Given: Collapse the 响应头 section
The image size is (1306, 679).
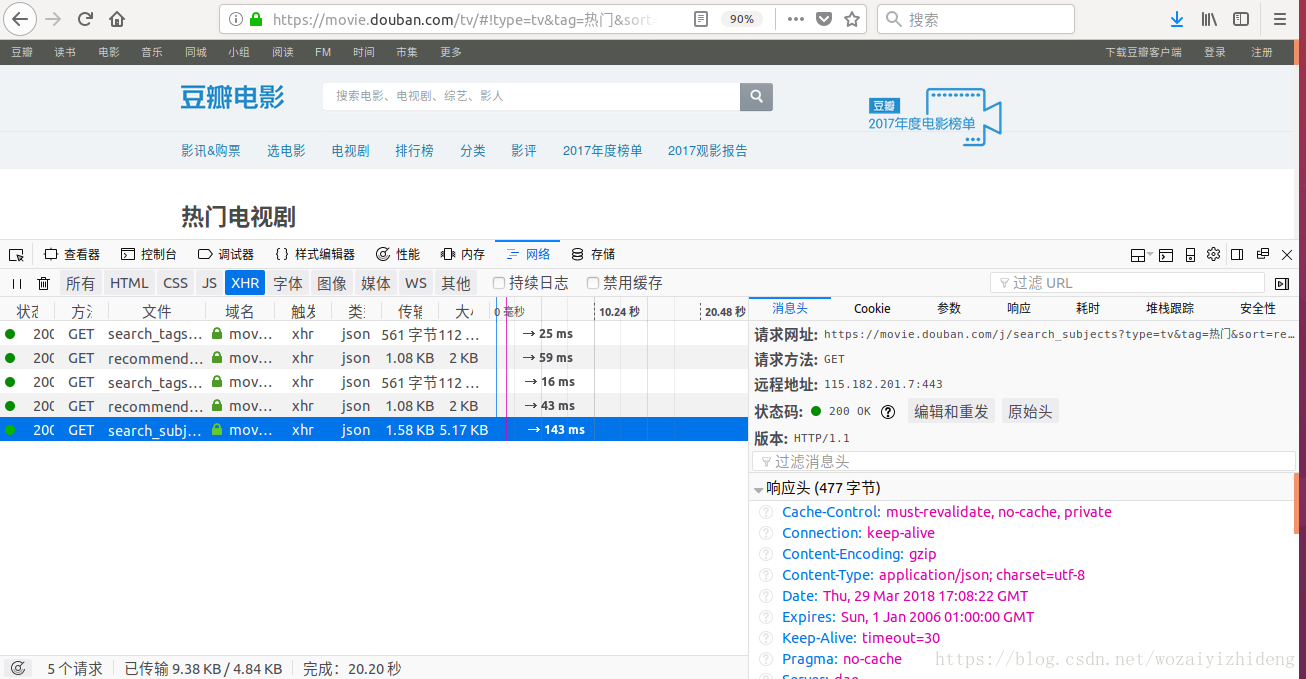Looking at the screenshot, I should pos(758,489).
